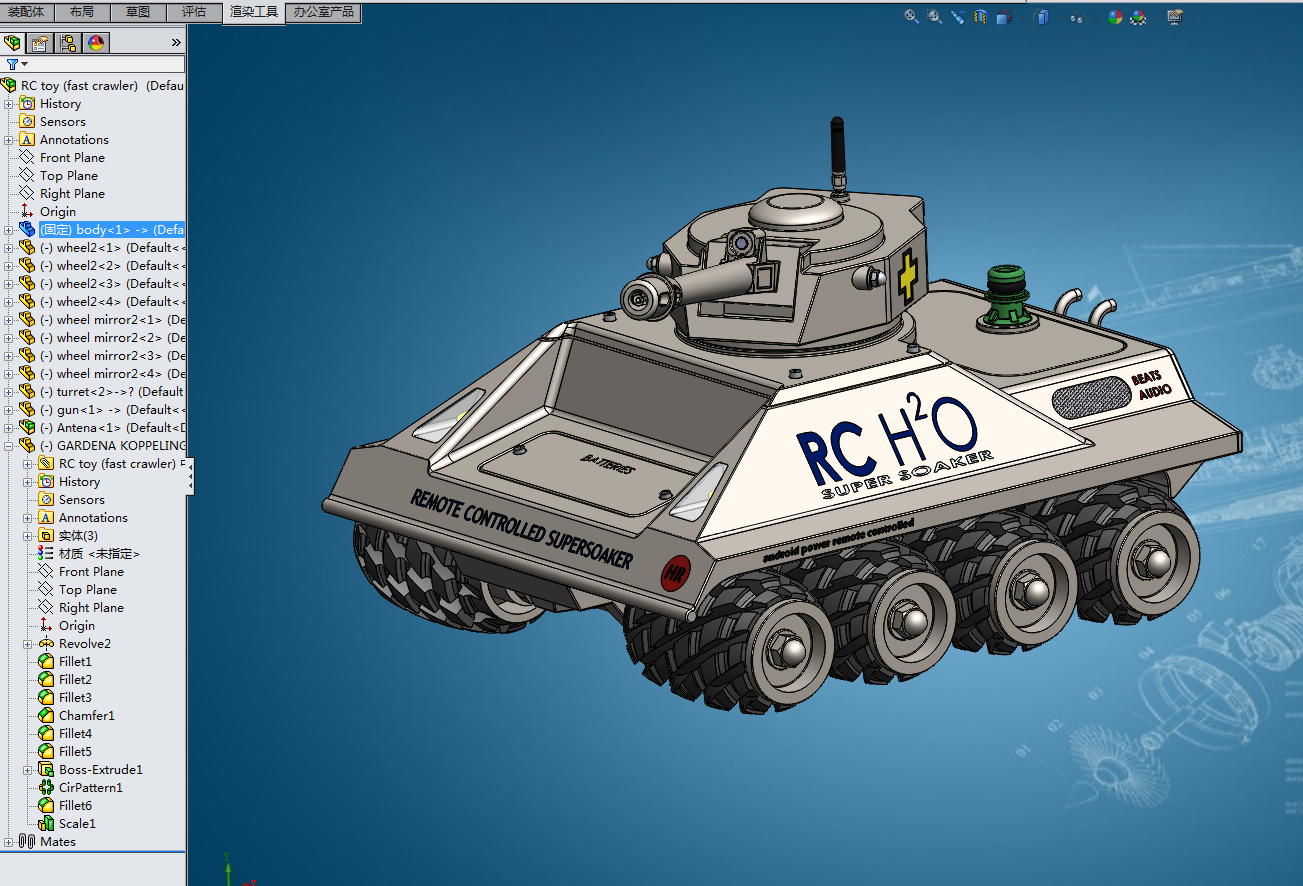Click the Section View icon

980,16
